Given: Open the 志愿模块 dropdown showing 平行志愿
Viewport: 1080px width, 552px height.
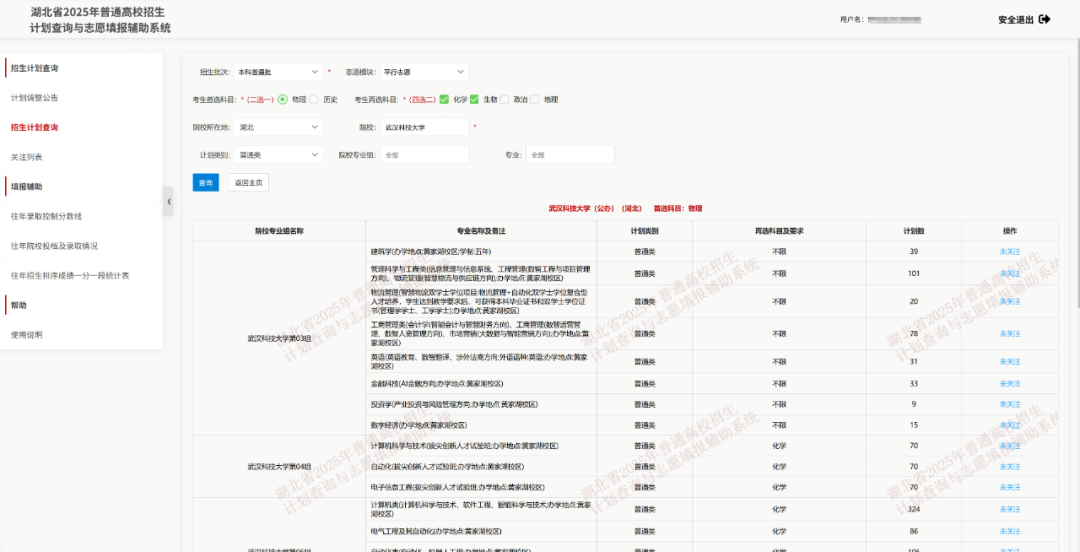Looking at the screenshot, I should point(424,72).
